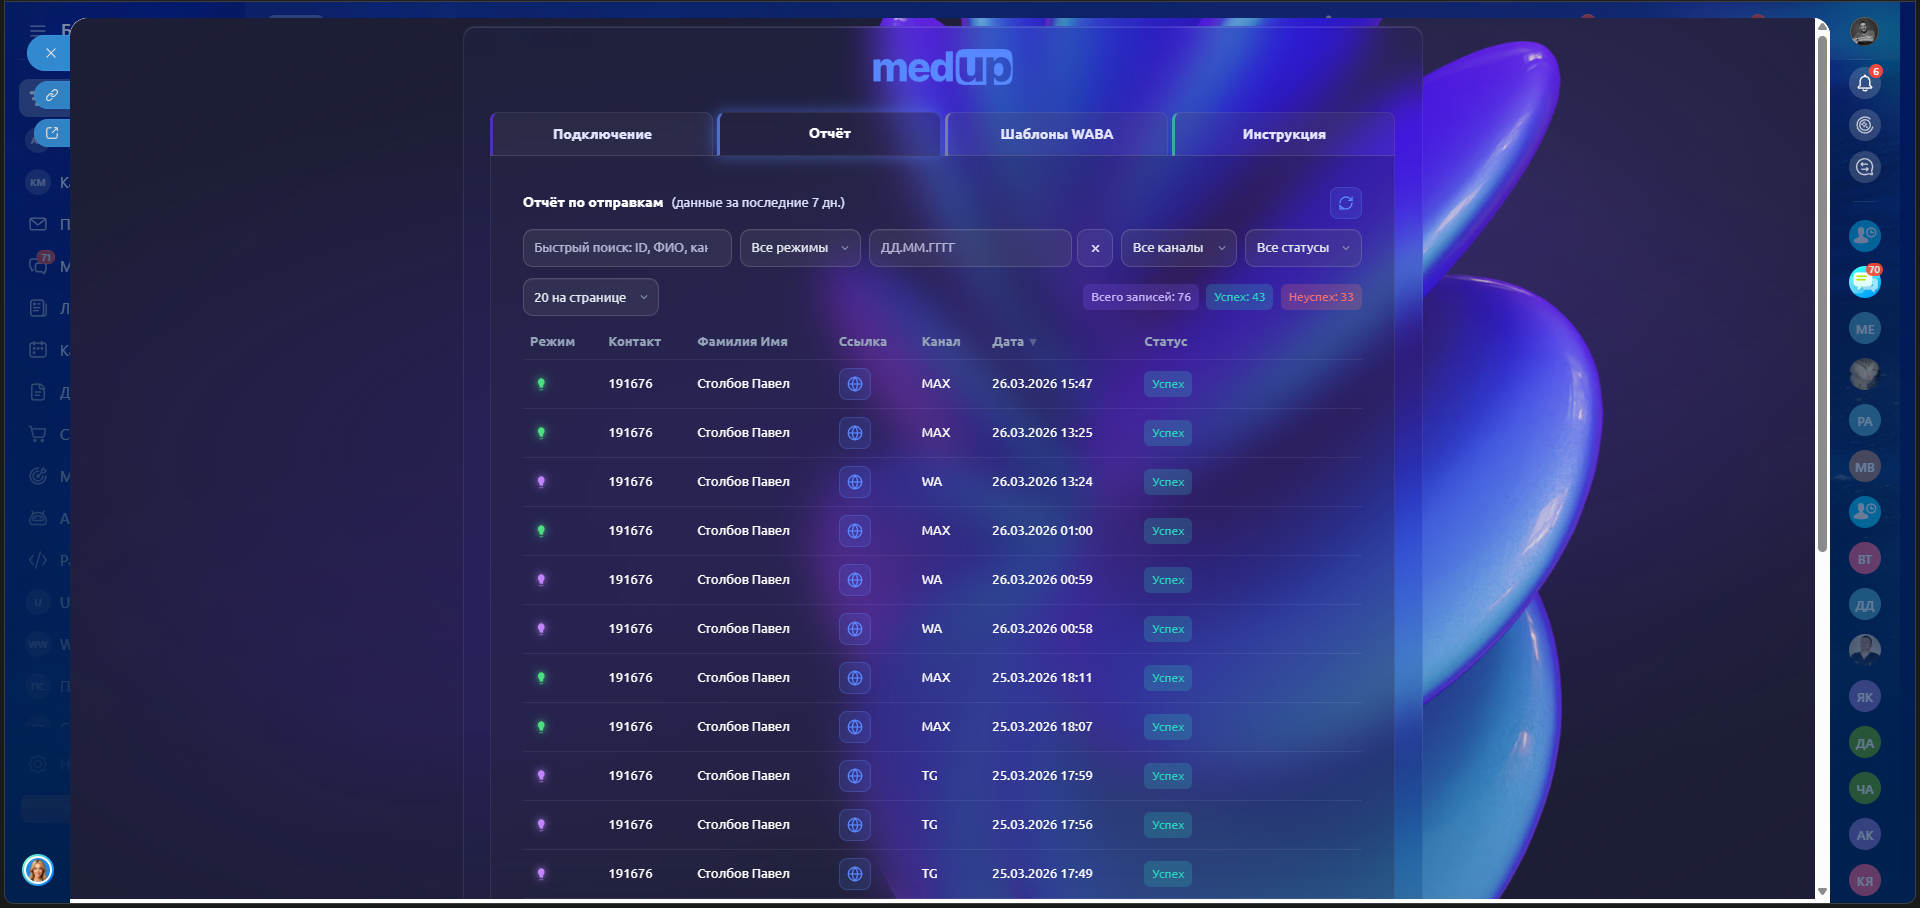Screen dimensions: 1920x908
Task: Select the Отчёт tab
Action: pos(830,133)
